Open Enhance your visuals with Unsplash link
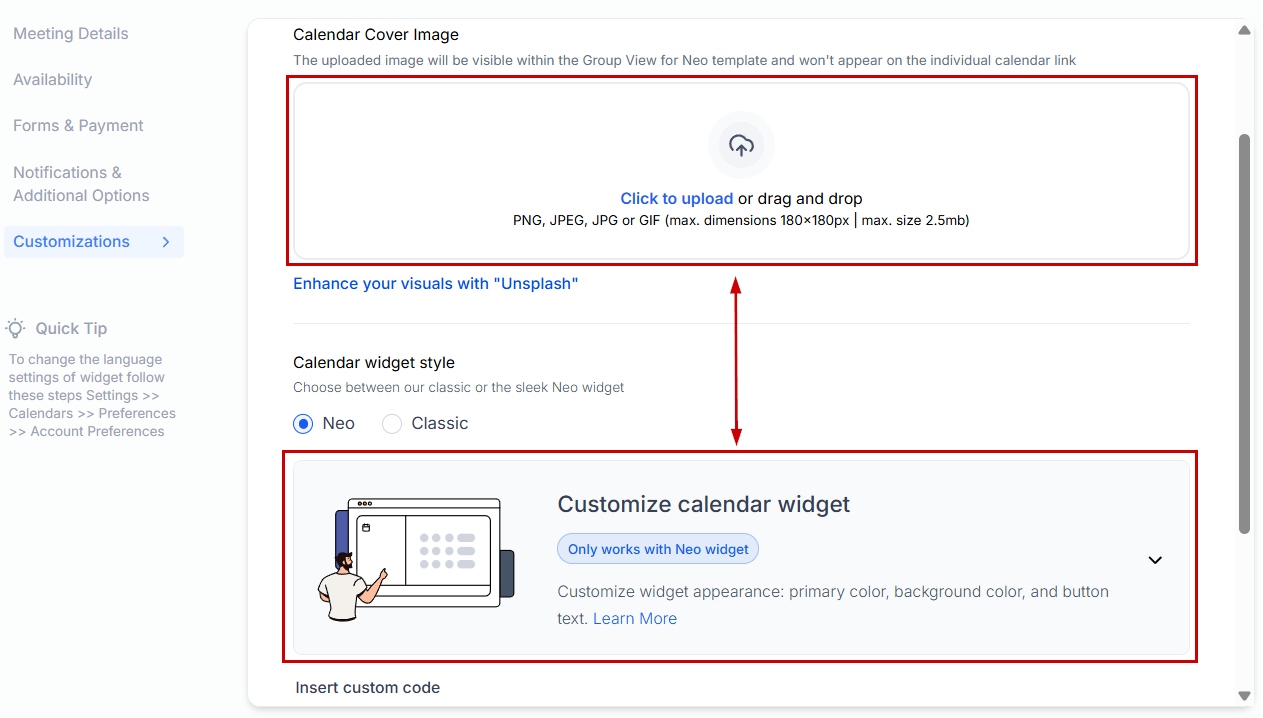Image resolution: width=1263 pixels, height=718 pixels. pos(436,284)
